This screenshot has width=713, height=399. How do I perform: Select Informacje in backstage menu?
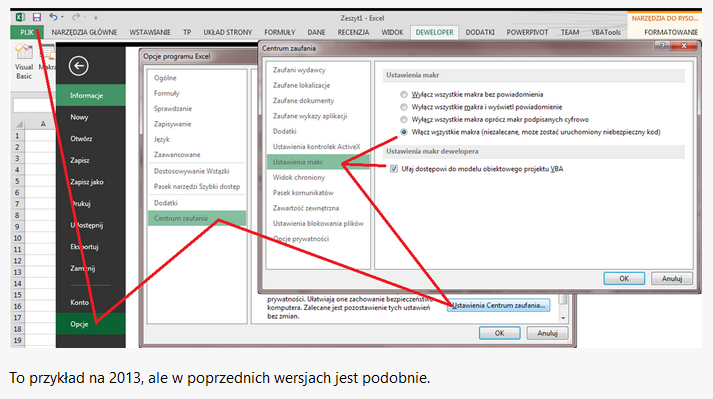coord(90,96)
